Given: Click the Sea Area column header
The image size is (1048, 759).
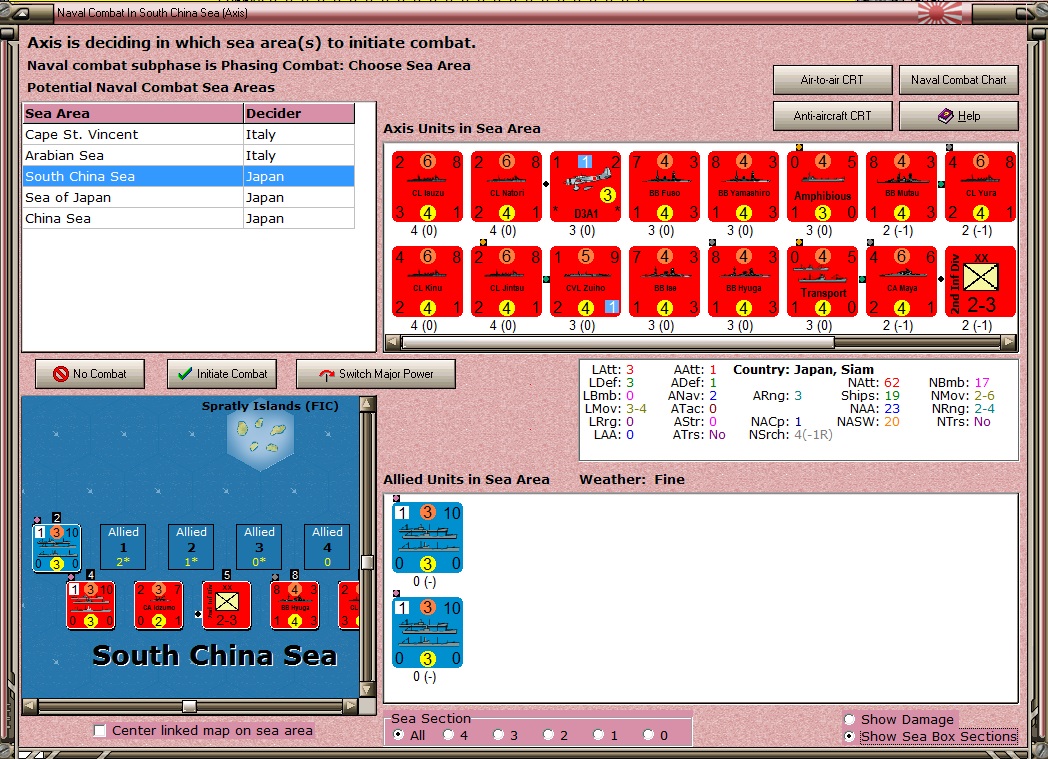Looking at the screenshot, I should click(x=133, y=114).
